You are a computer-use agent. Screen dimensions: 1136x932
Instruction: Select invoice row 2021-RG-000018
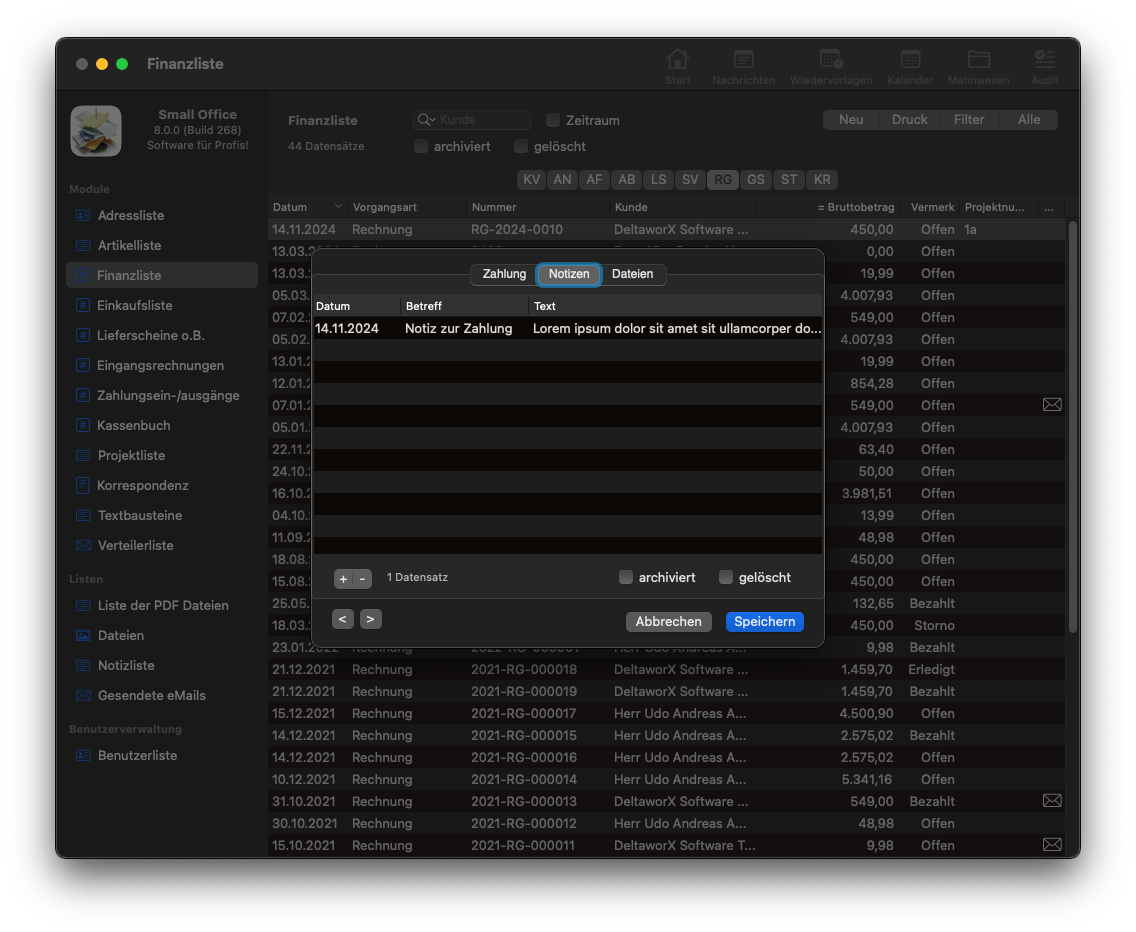(x=667, y=670)
